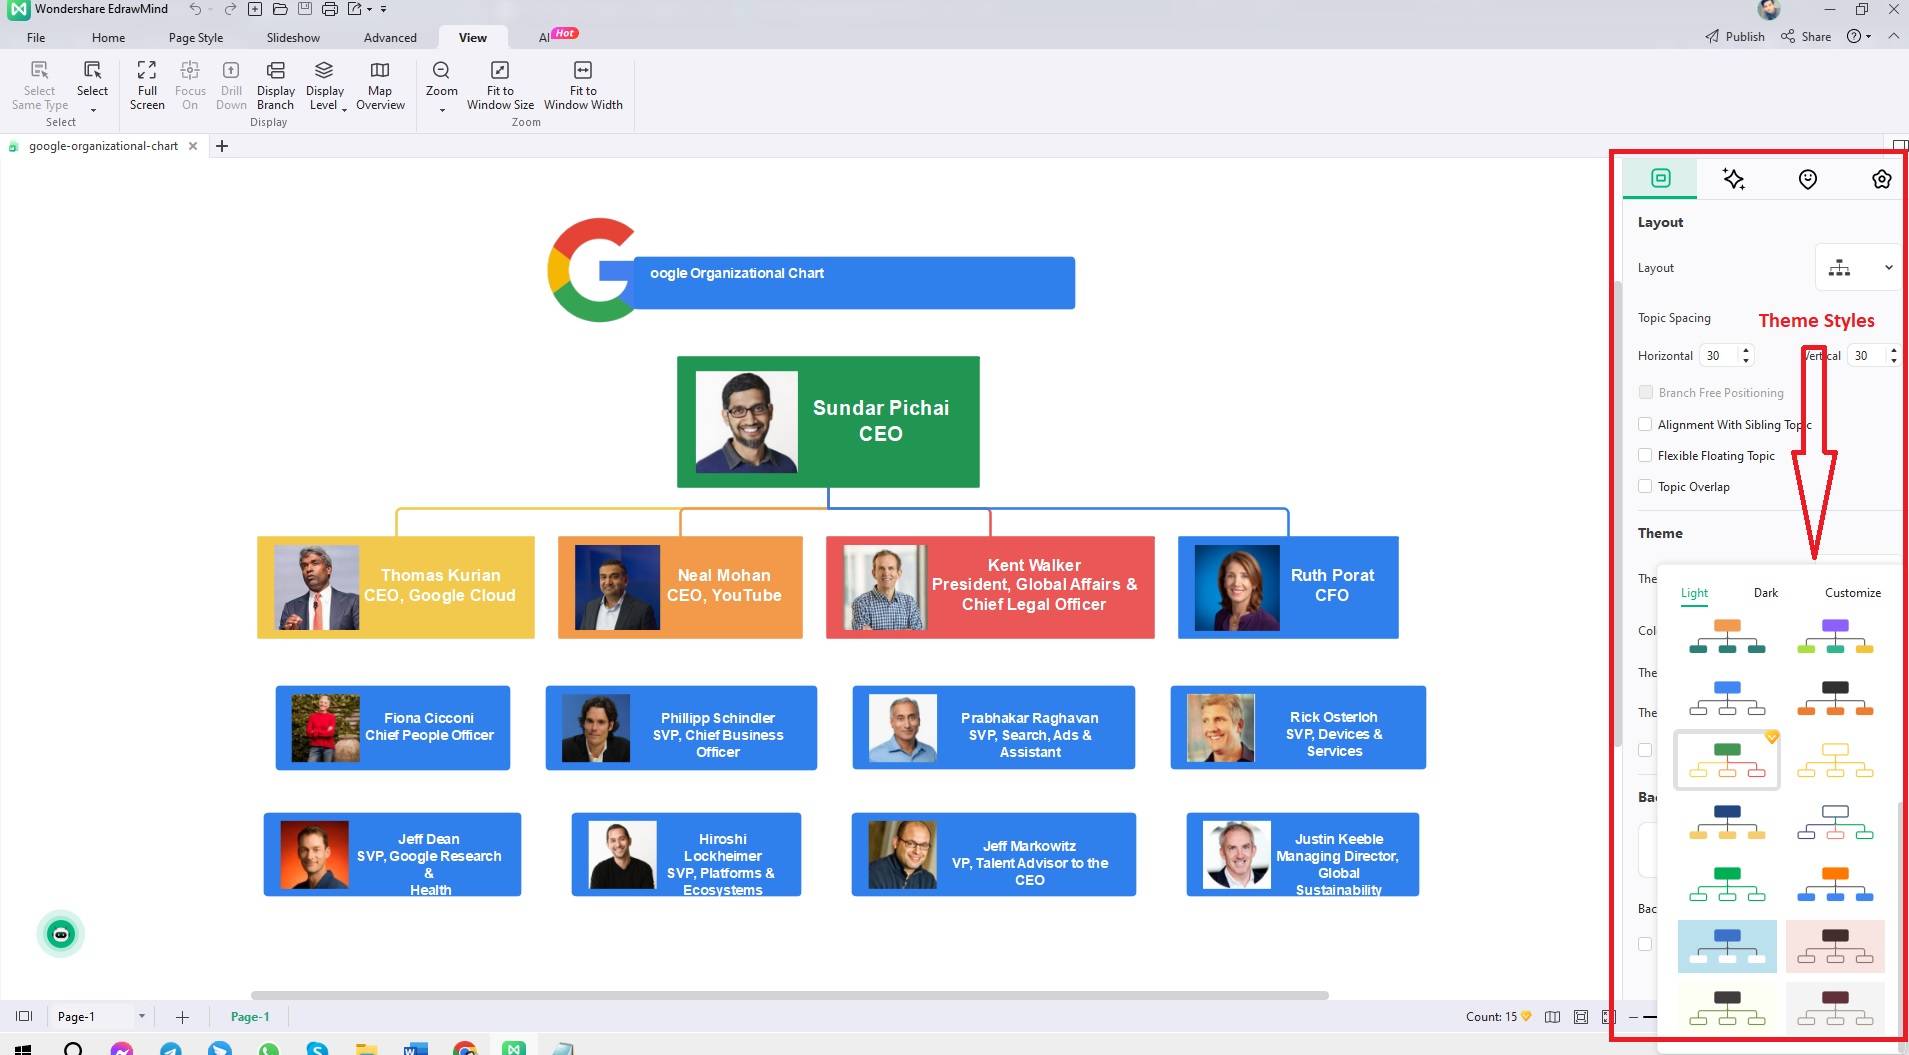The width and height of the screenshot is (1909, 1055).
Task: Open the Page-1 selector dropdown
Action: click(x=142, y=1017)
